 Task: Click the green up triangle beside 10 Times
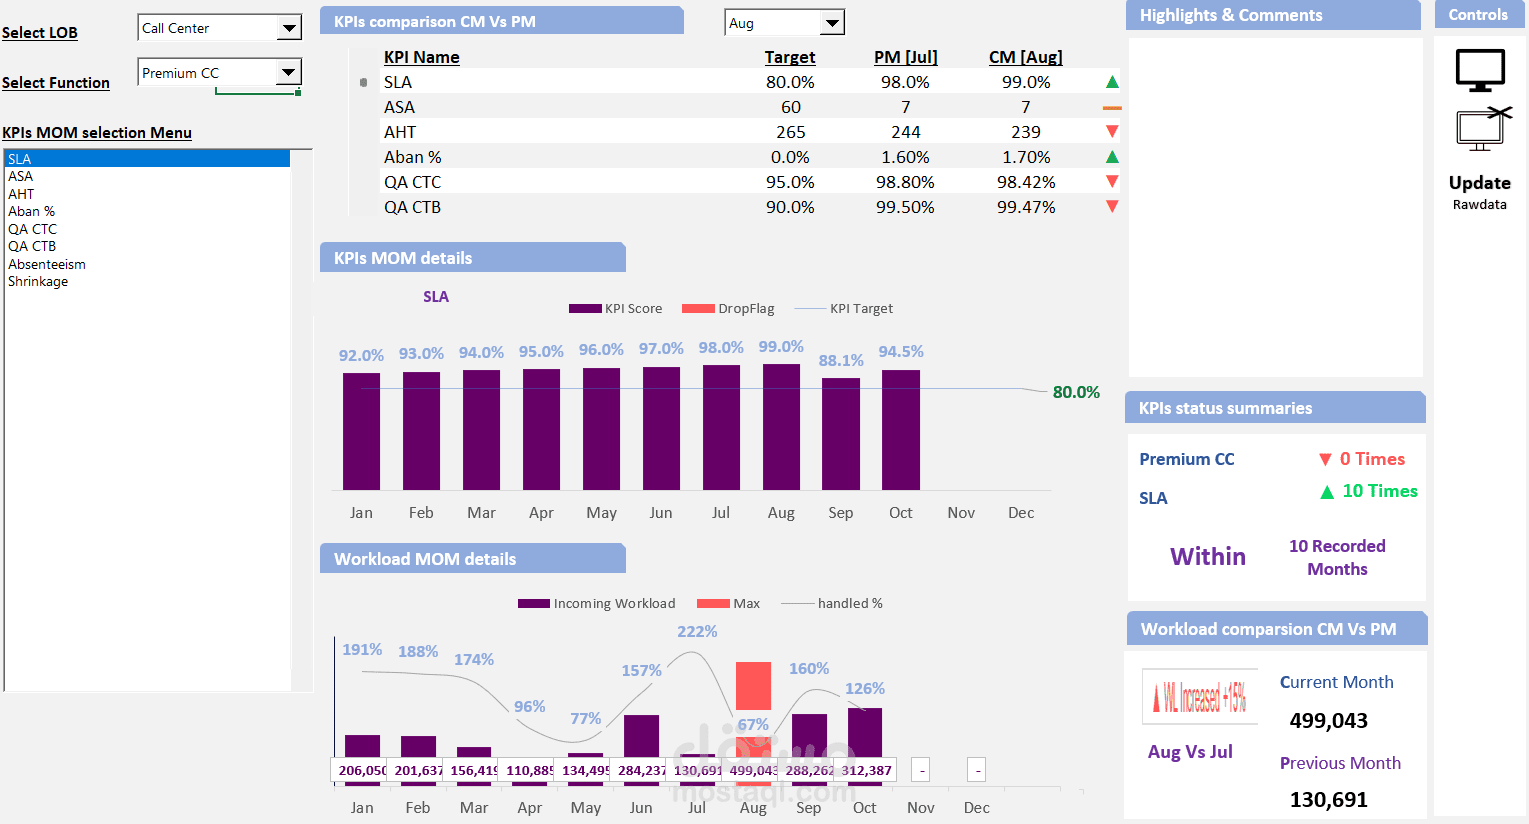[x=1327, y=491]
